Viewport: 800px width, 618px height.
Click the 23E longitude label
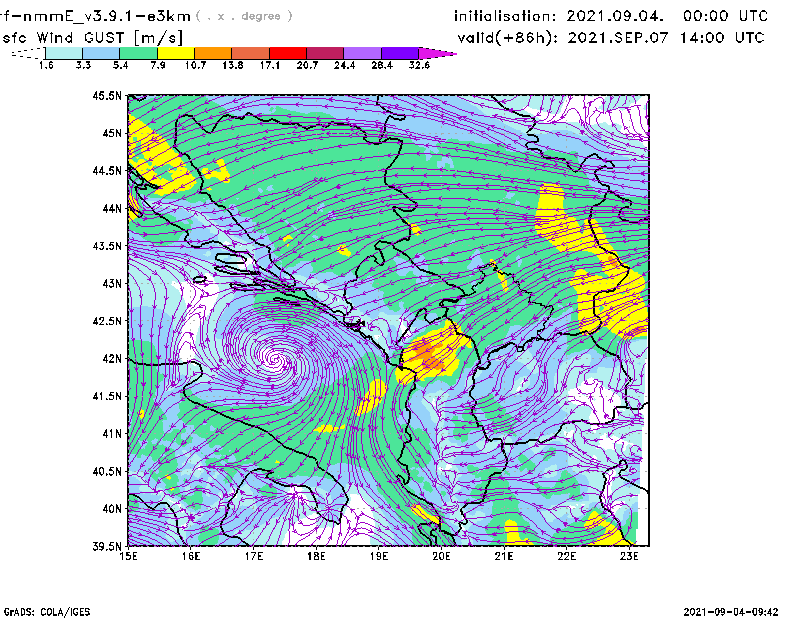point(629,557)
